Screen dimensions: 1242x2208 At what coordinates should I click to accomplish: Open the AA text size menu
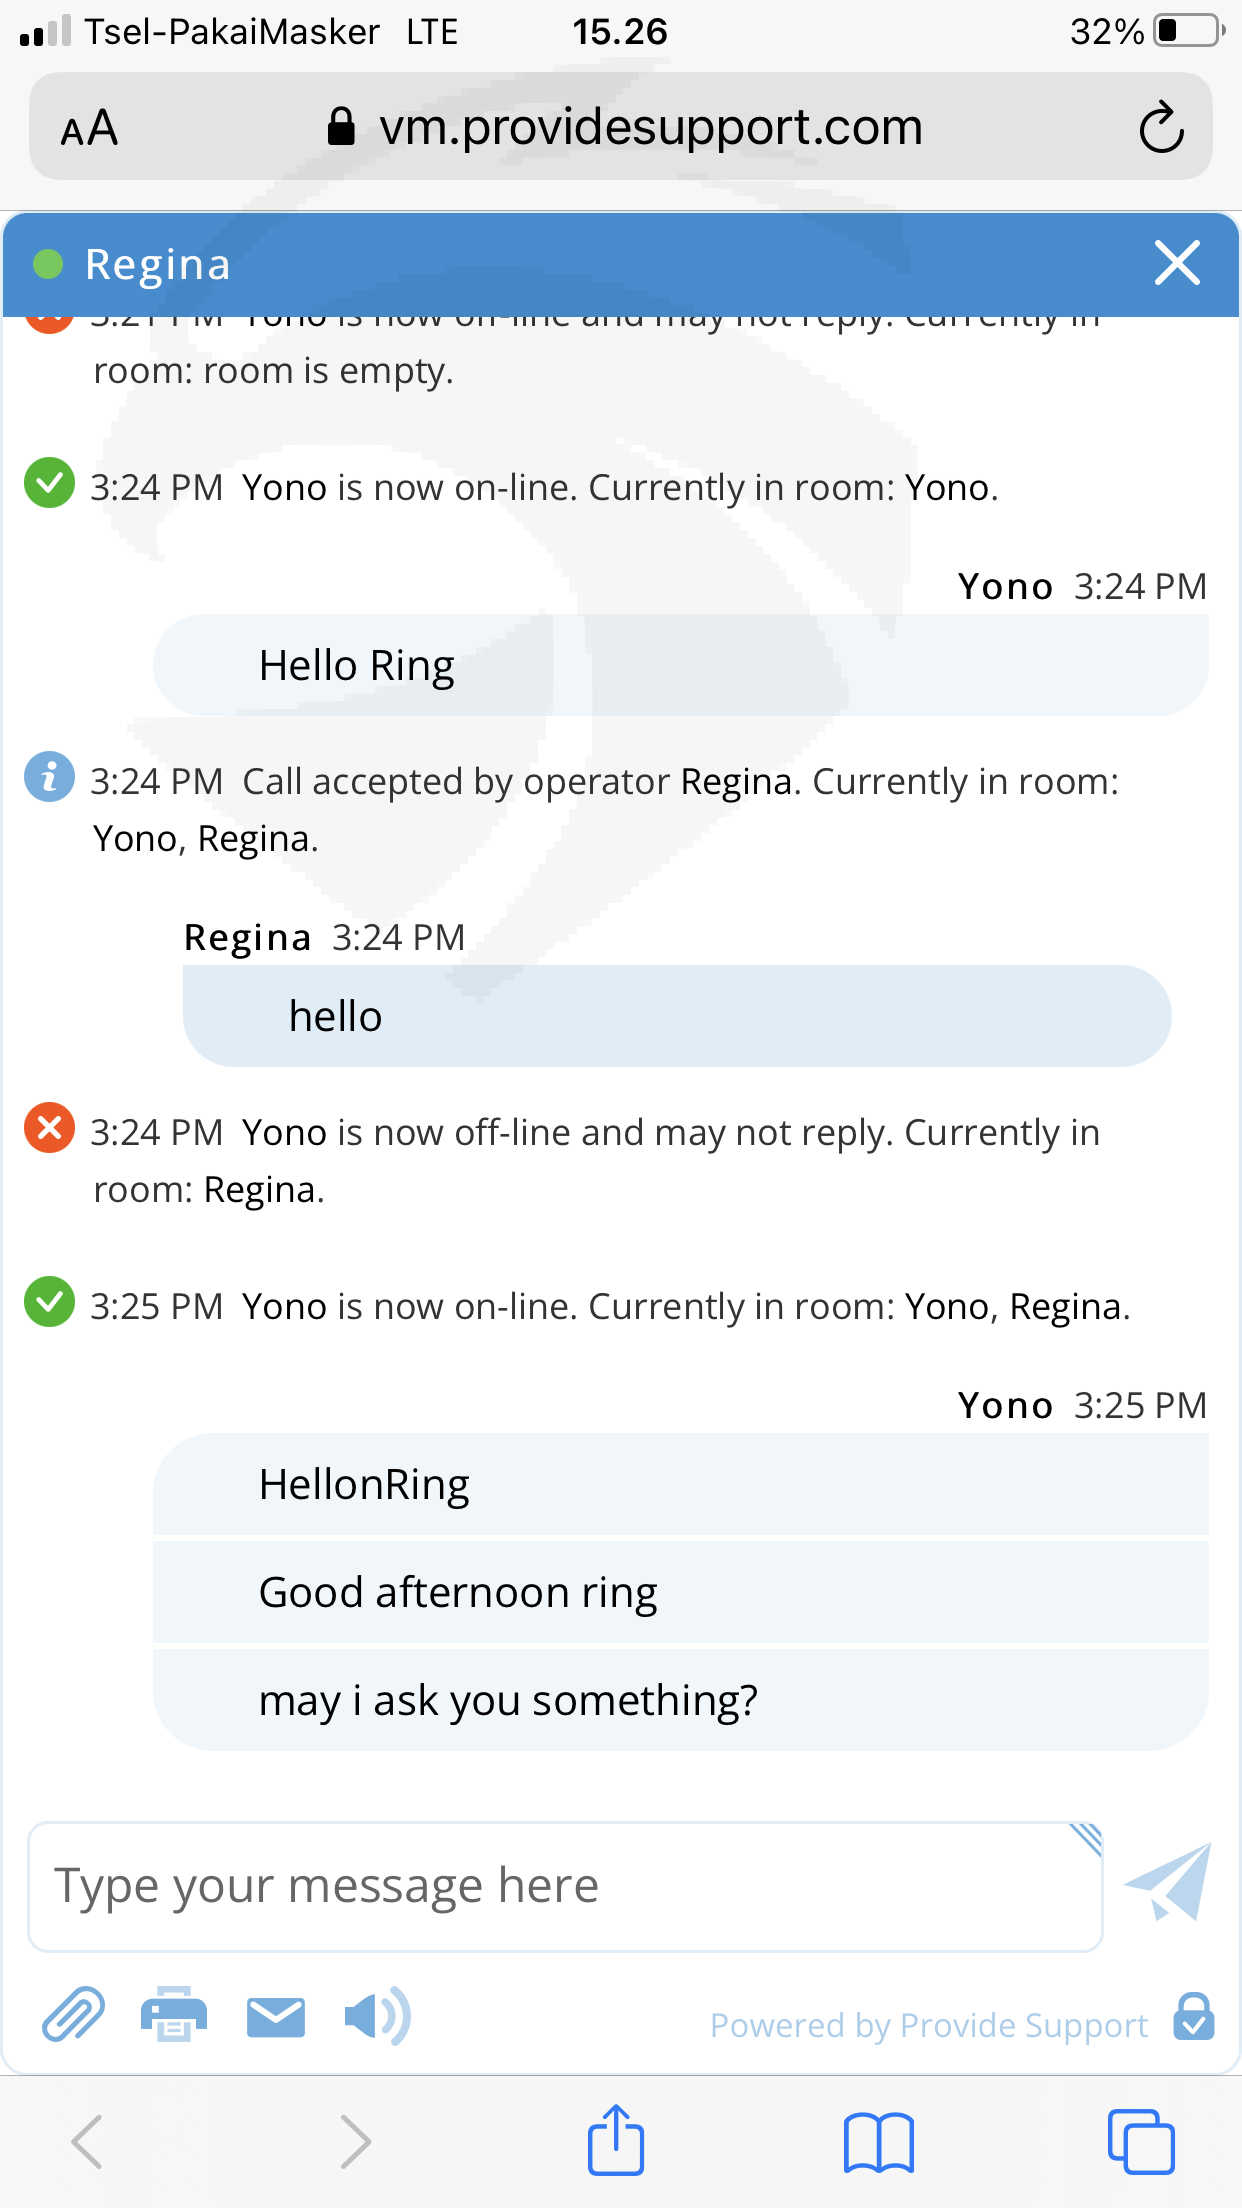pyautogui.click(x=90, y=128)
